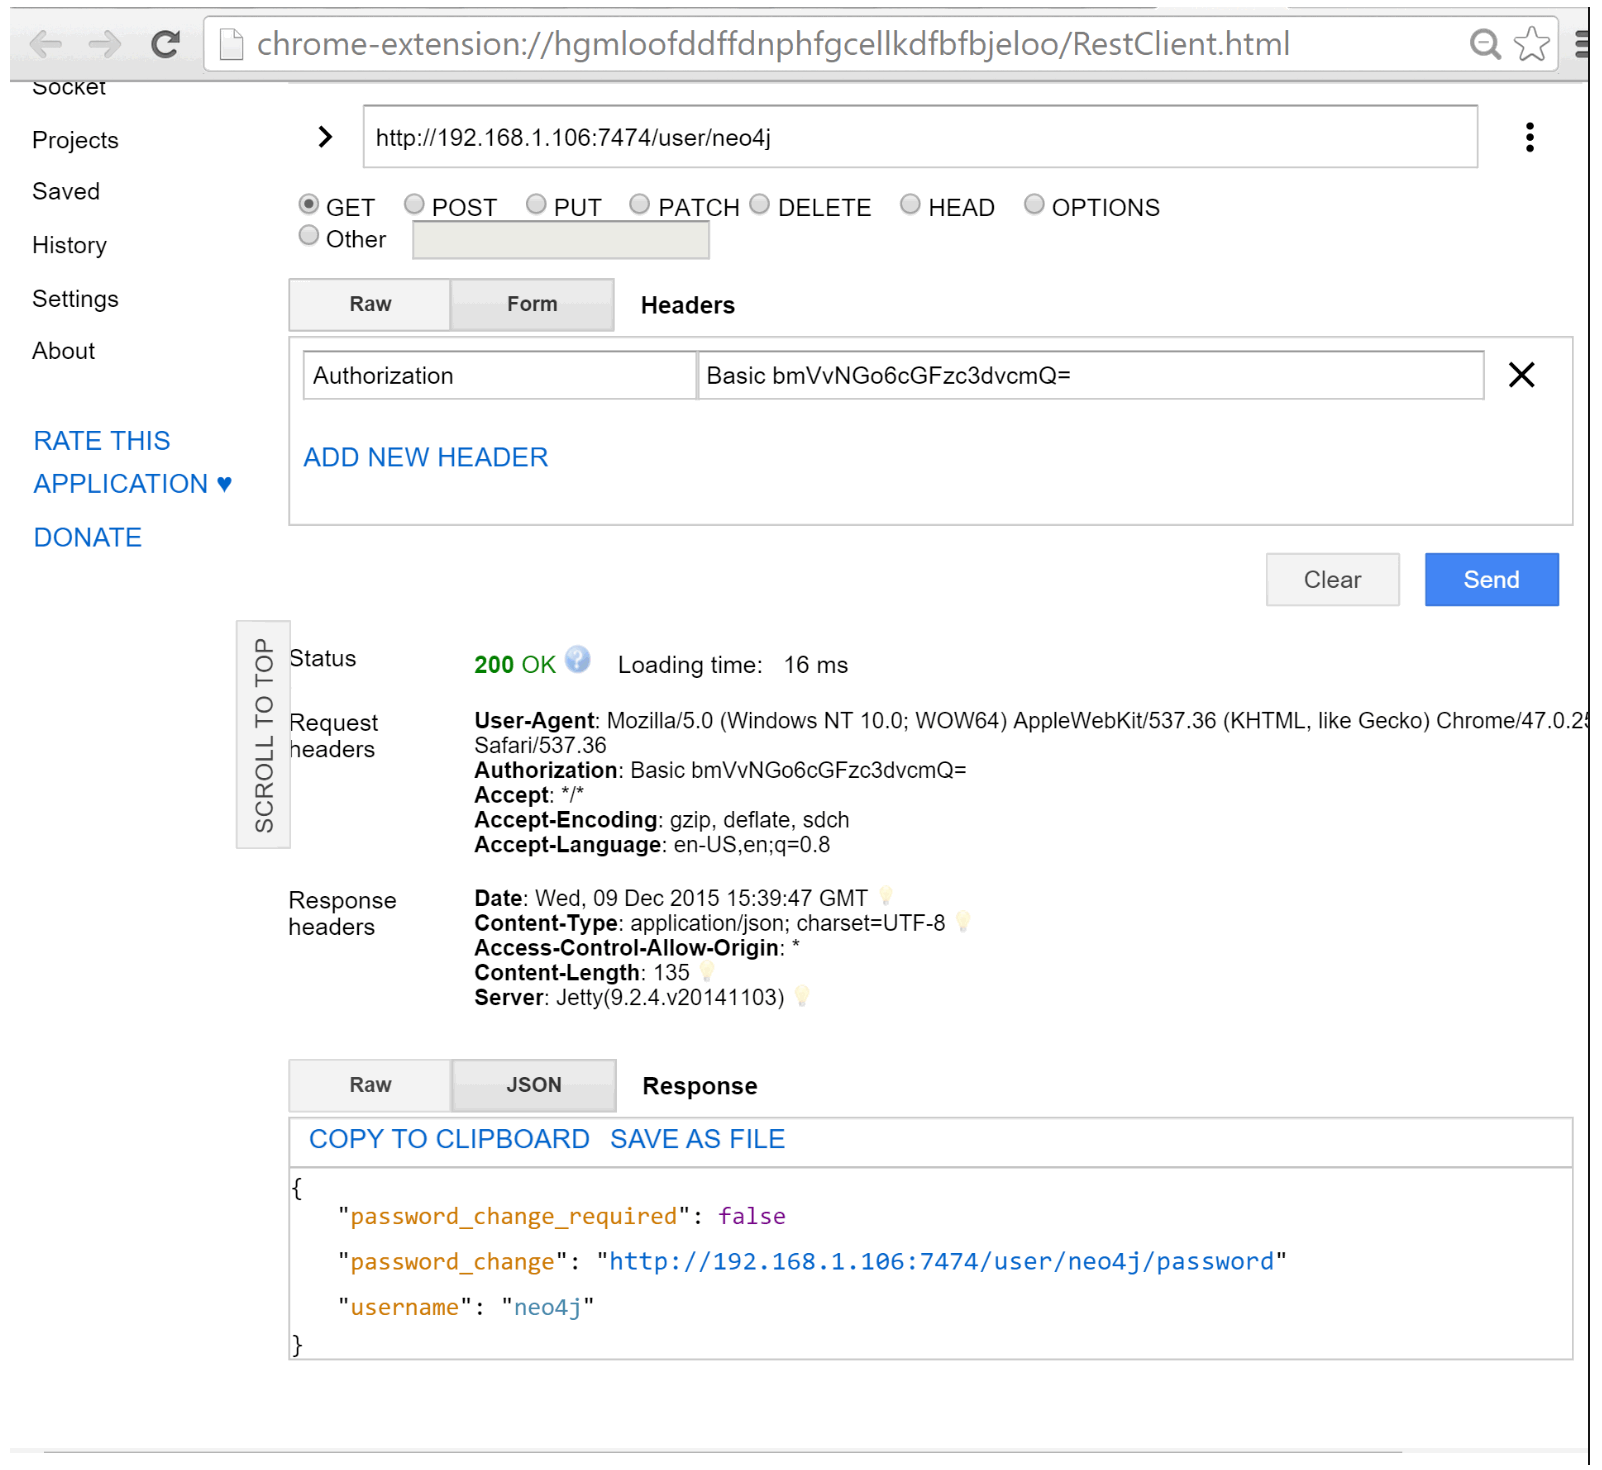Click the request URL input field
Viewport: 1602px width, 1470px height.
coord(920,137)
